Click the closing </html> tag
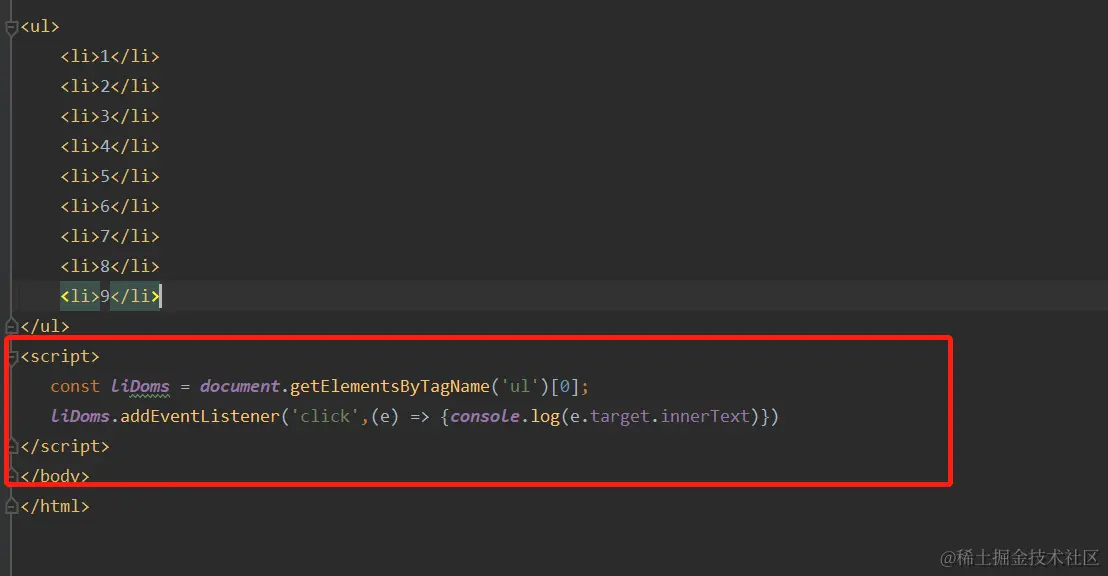The height and width of the screenshot is (576, 1108). 55,506
